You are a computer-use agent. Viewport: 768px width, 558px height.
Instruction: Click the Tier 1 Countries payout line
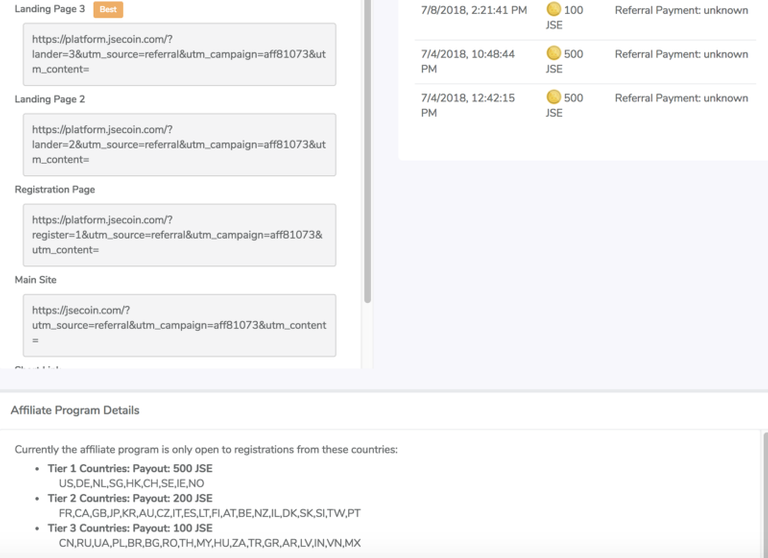[130, 468]
